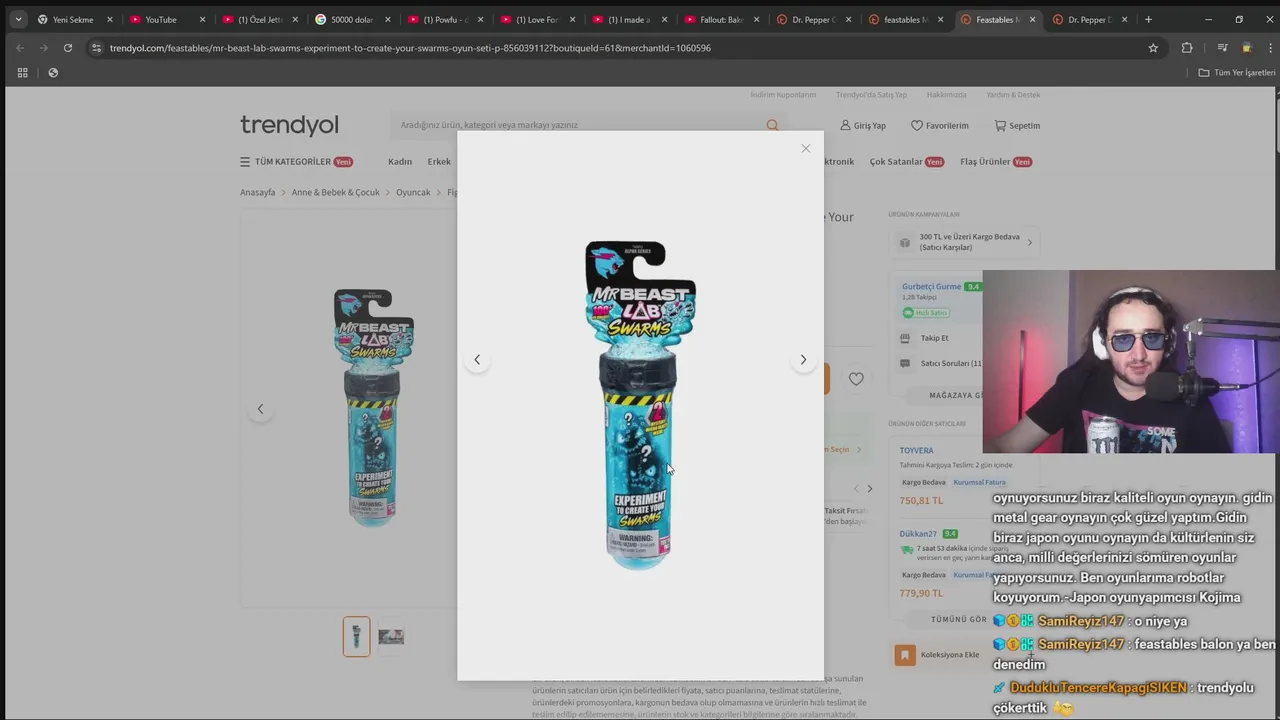Show previous image in lightbox

[x=477, y=360]
